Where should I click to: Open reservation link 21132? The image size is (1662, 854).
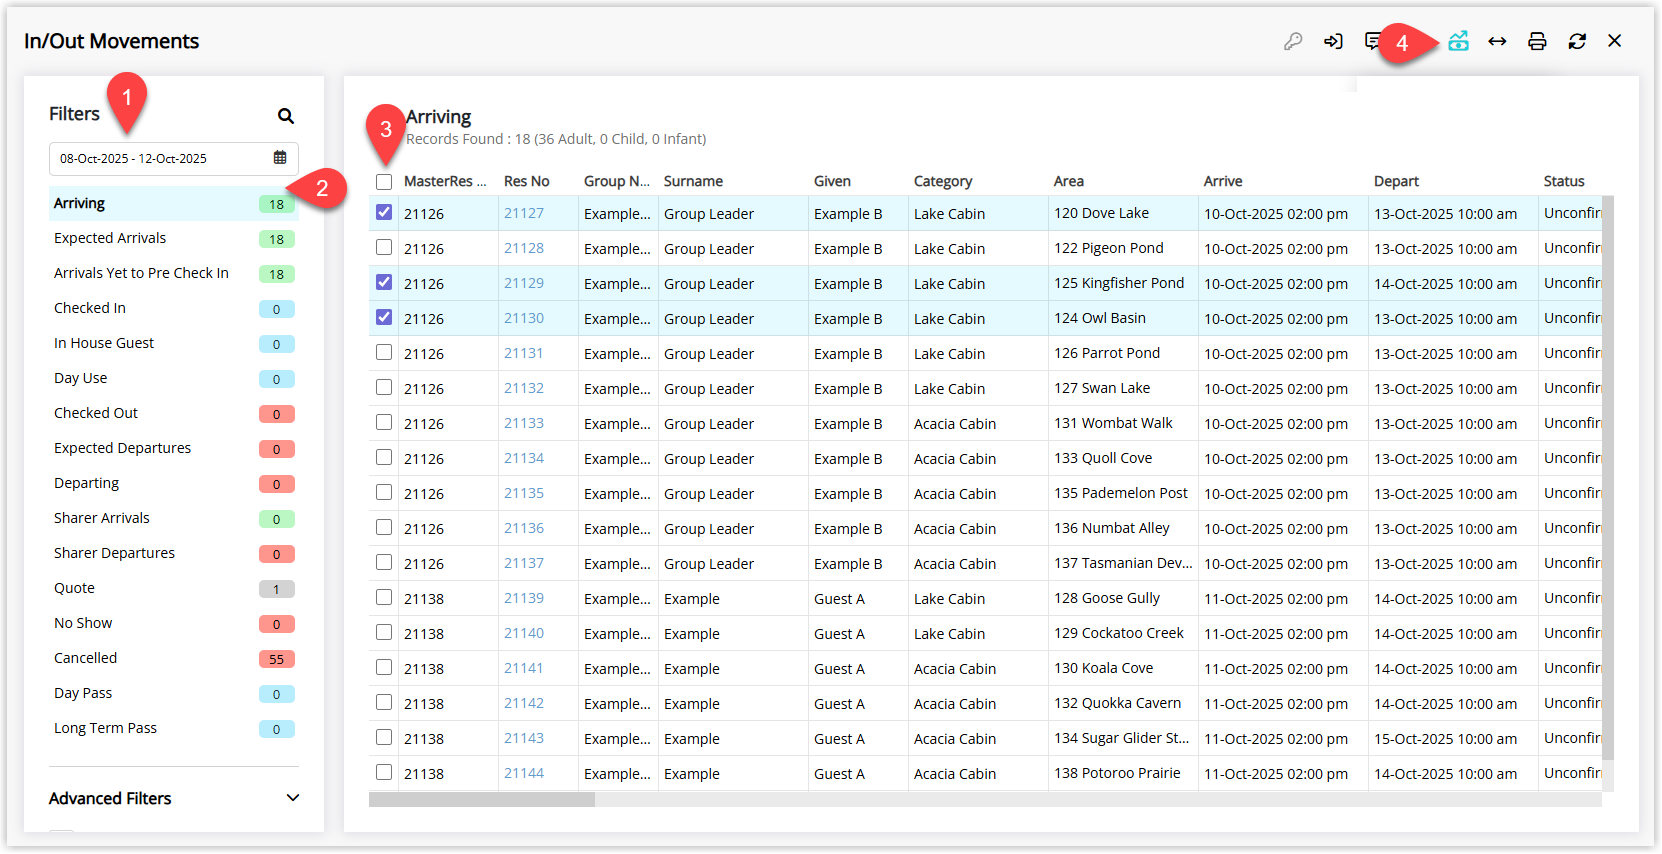pos(524,388)
